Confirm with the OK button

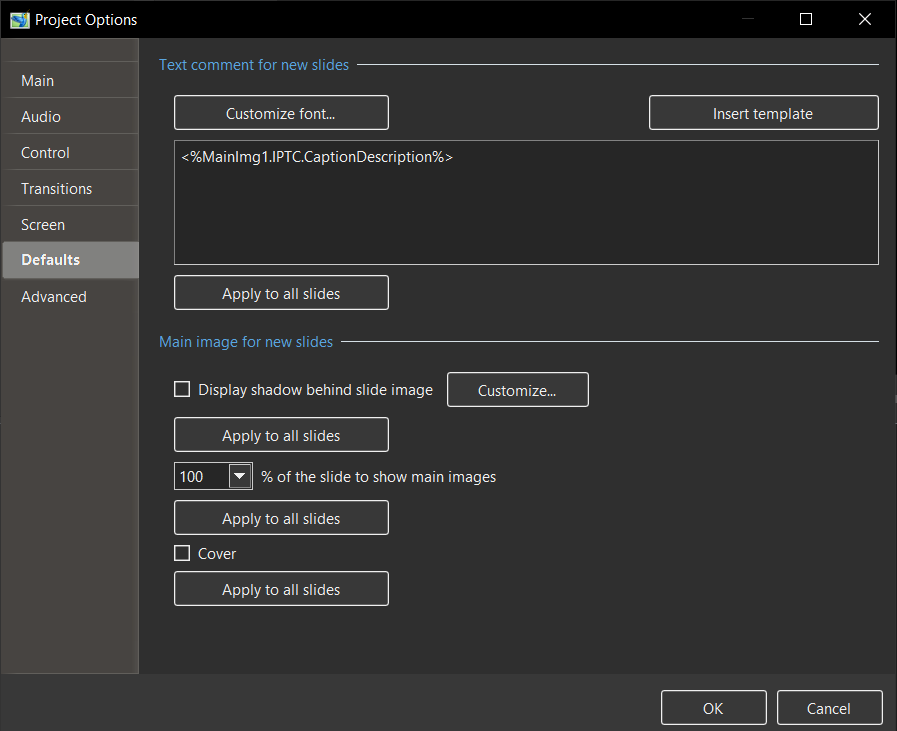pos(713,708)
